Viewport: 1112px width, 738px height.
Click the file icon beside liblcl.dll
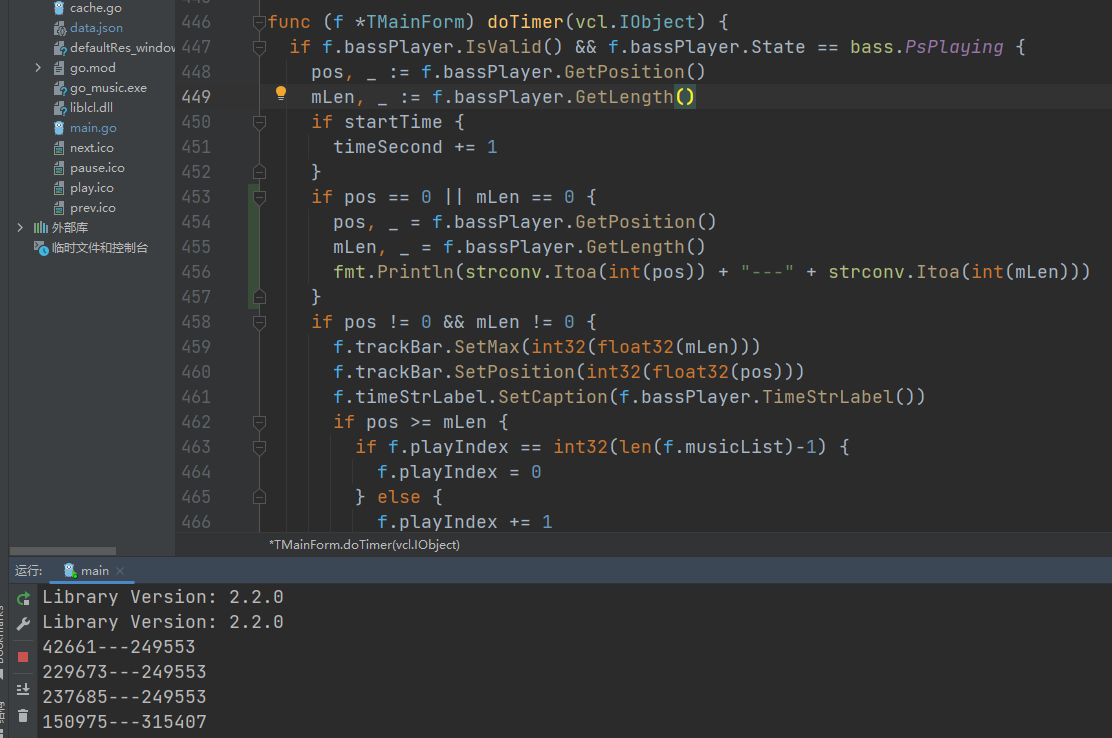pos(60,108)
